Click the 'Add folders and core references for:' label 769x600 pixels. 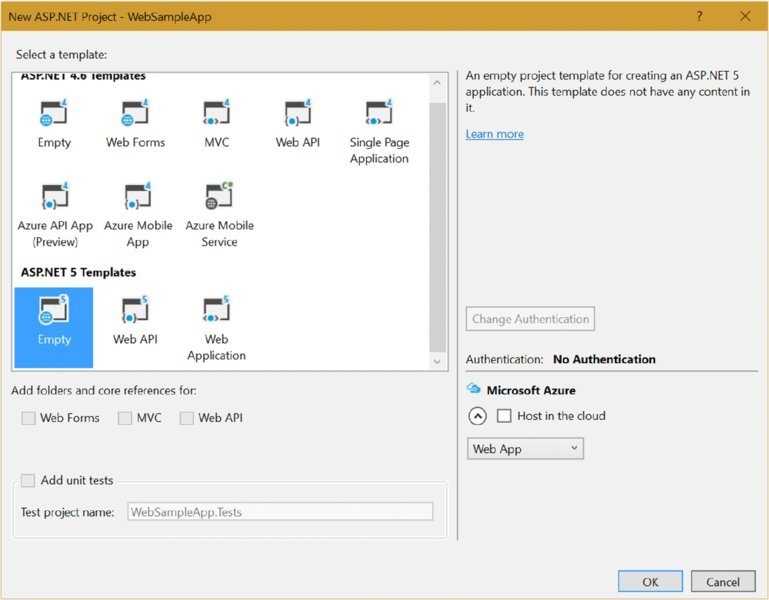point(104,391)
